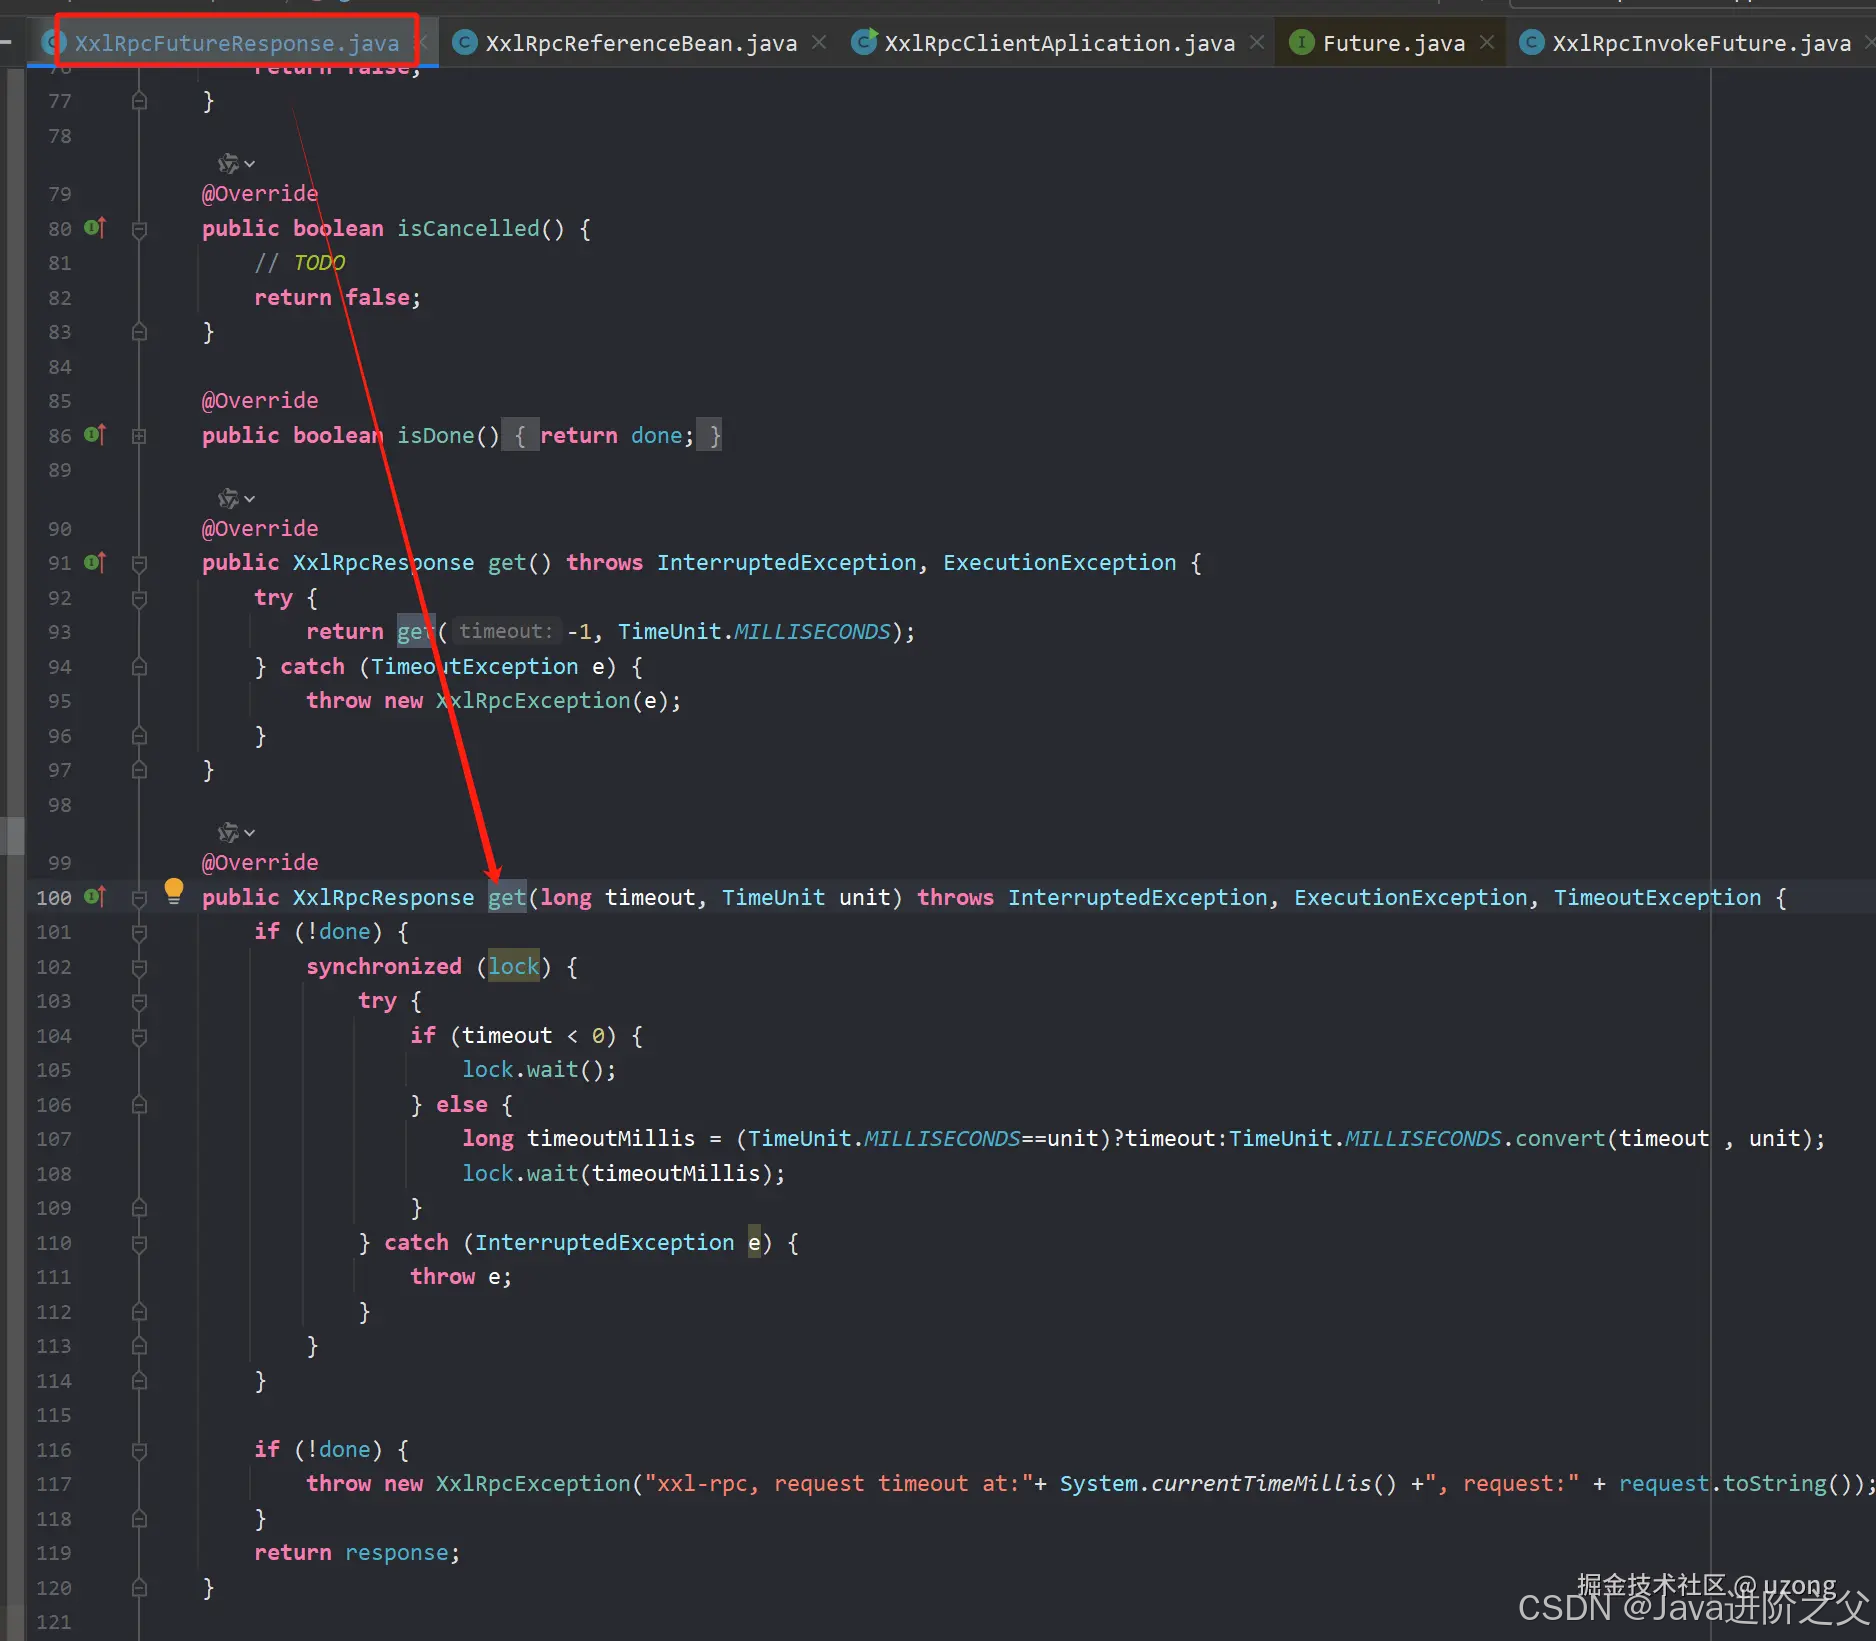
Task: Click fold end marker on line 83
Action: [x=139, y=332]
